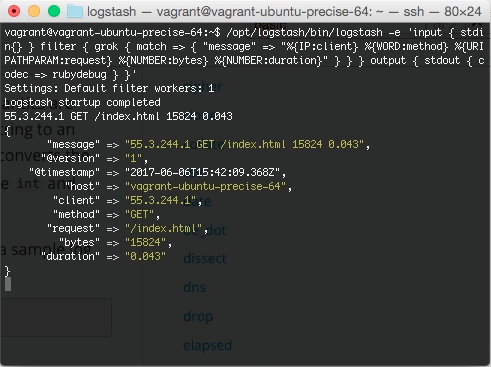Click the "GET" method value
The width and height of the screenshot is (491, 367).
(139, 214)
